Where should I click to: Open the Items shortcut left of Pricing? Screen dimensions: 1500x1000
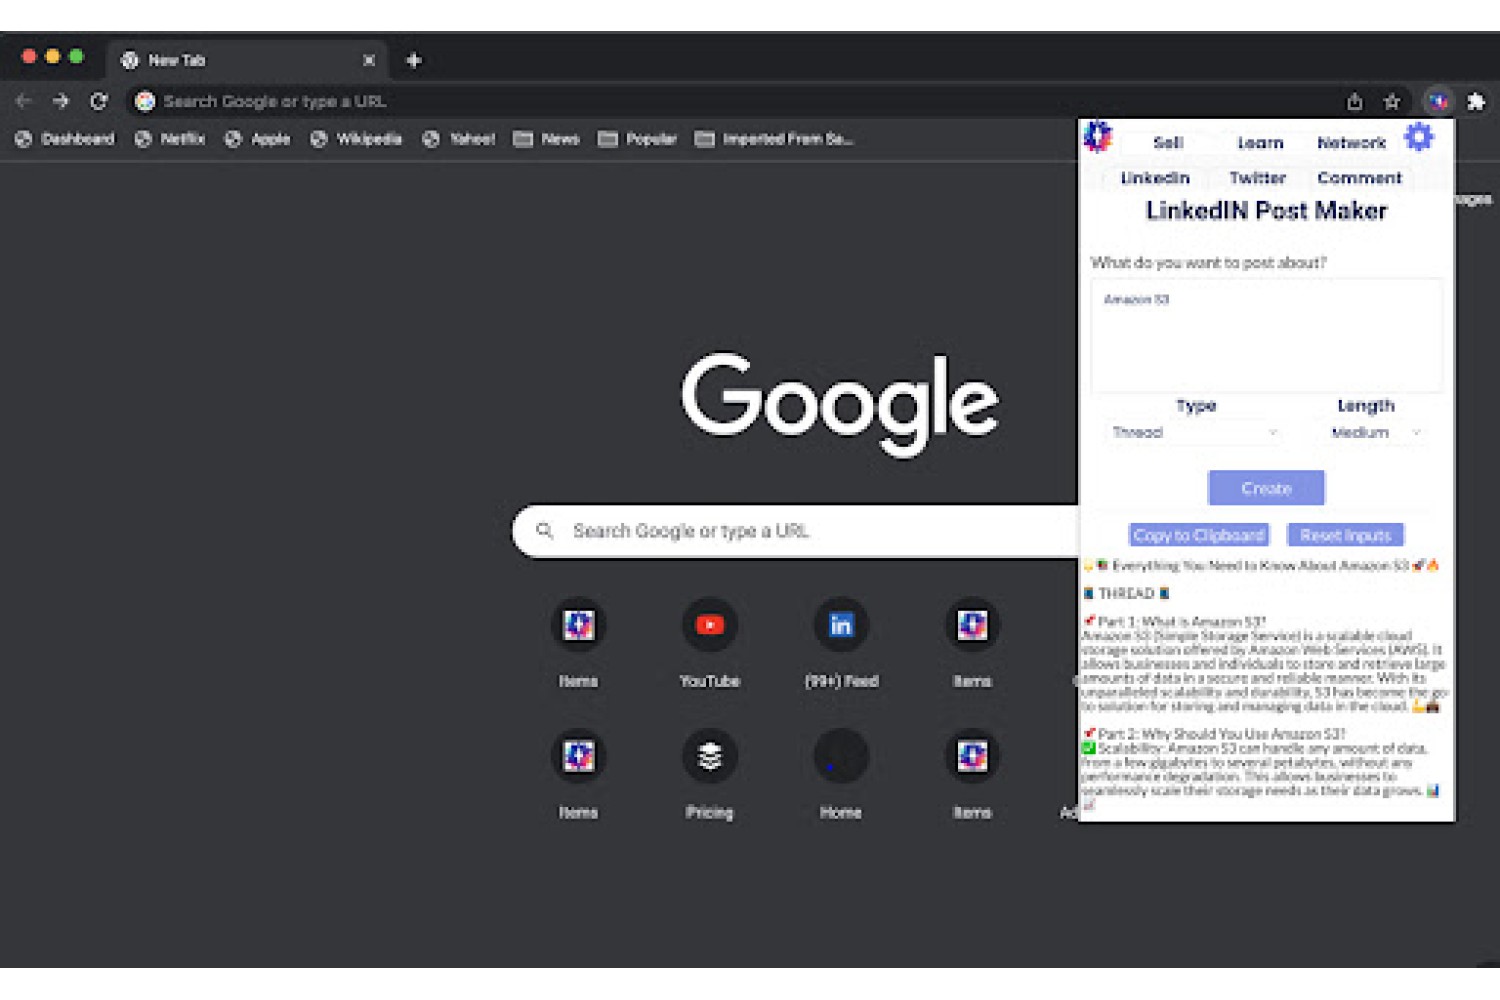pyautogui.click(x=578, y=756)
